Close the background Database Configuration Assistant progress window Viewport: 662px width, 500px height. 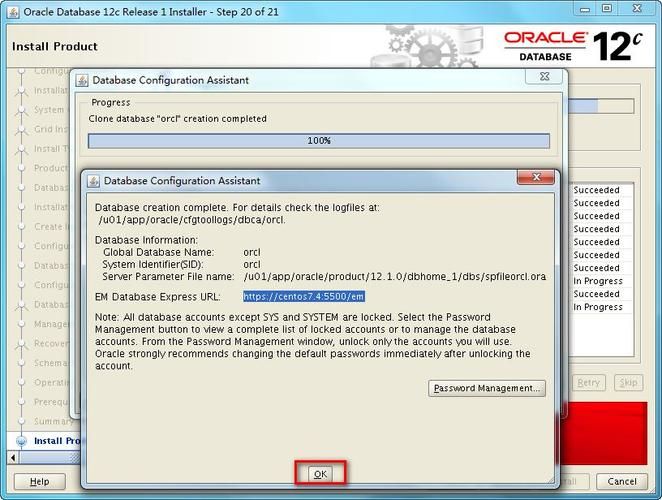pos(544,76)
